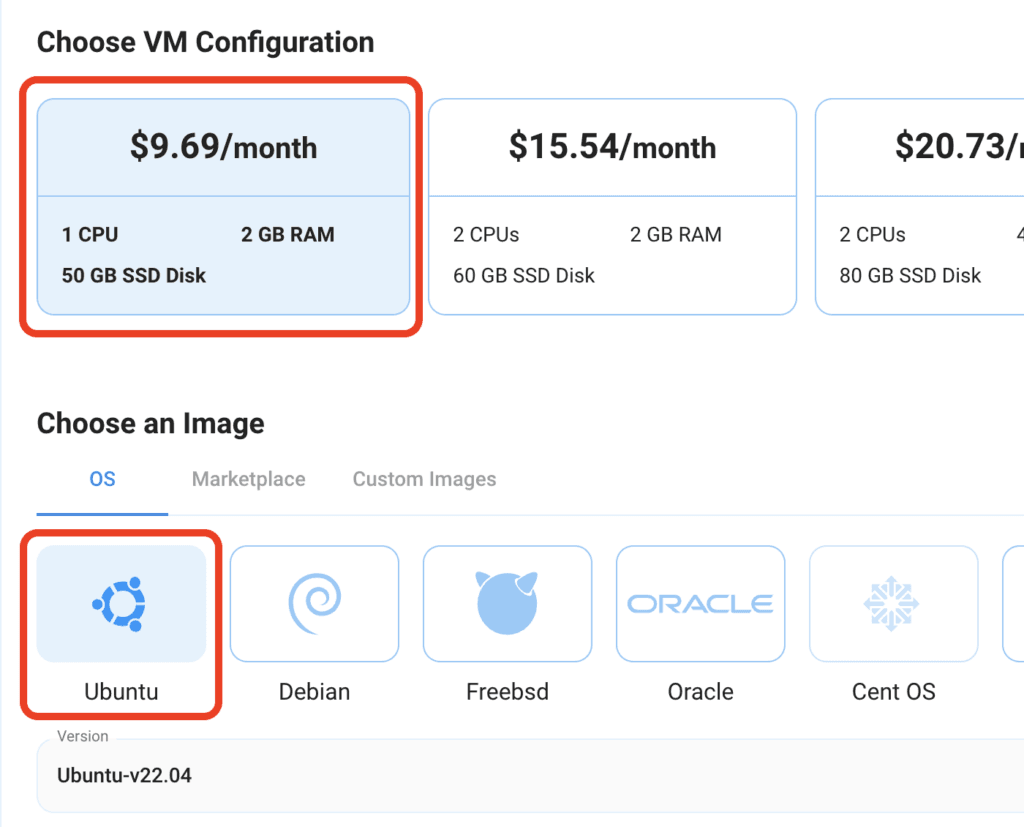Select the Ubuntu logo icon
The image size is (1024, 827).
coord(121,604)
